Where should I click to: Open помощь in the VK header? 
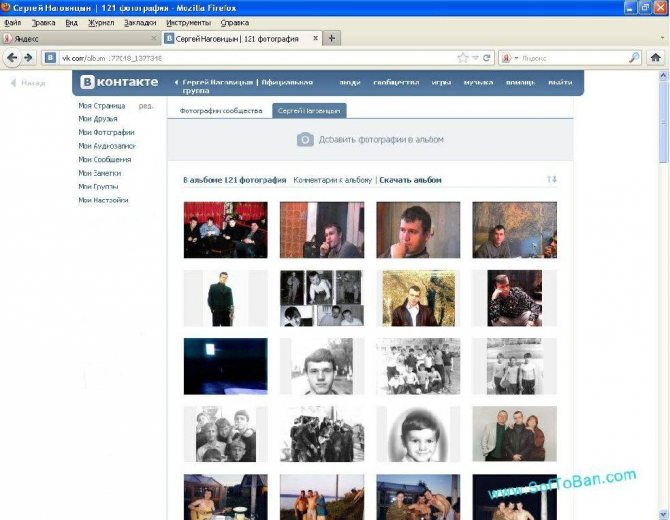tap(520, 82)
